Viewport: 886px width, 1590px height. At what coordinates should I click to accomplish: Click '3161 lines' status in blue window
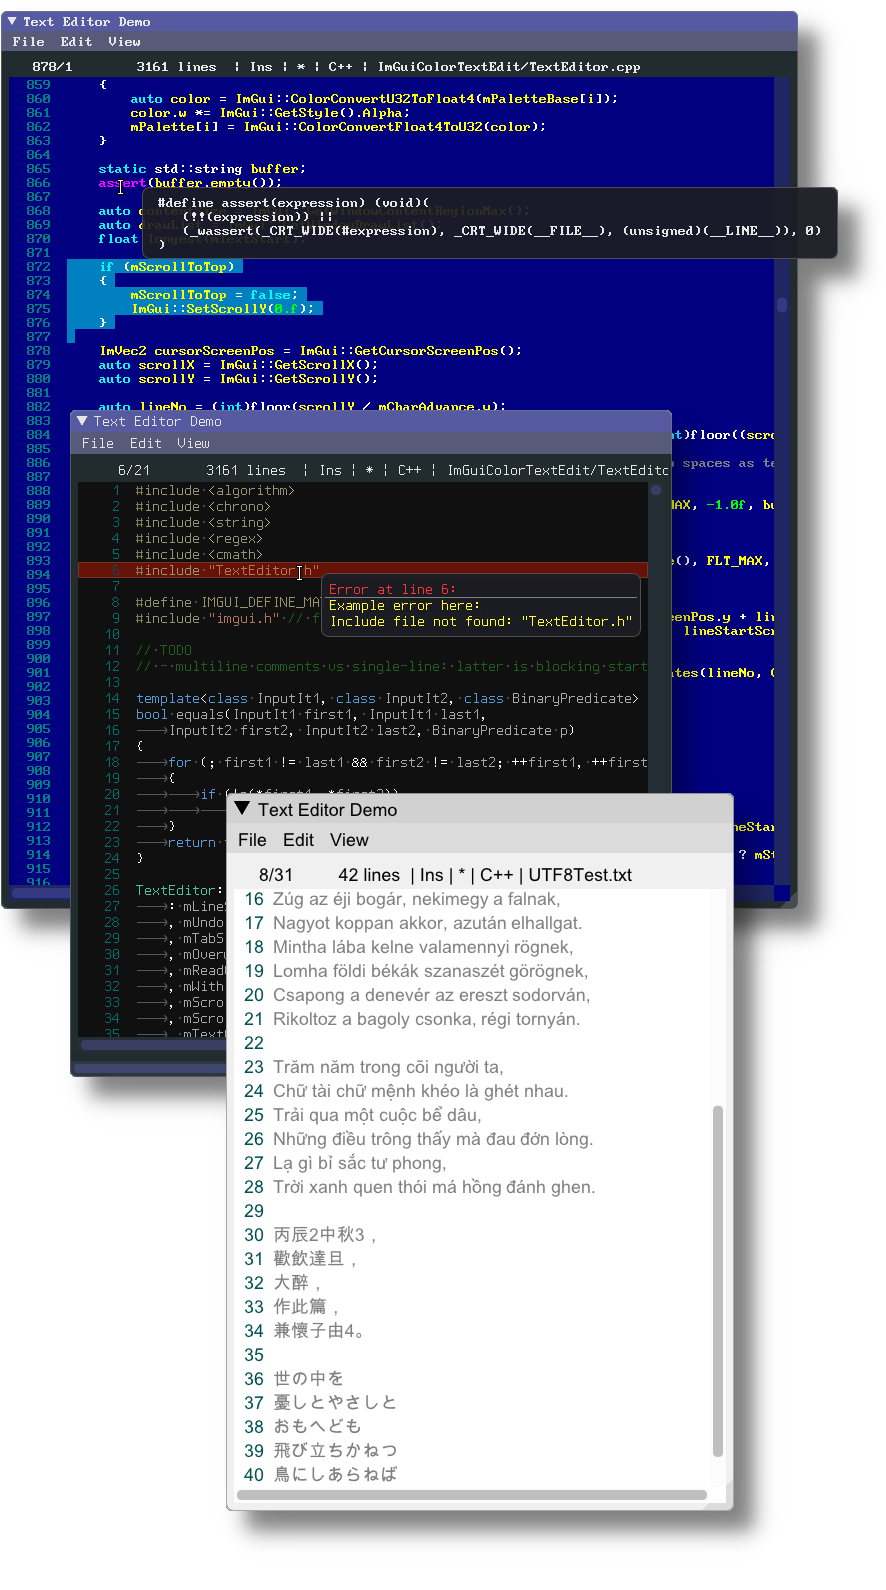(176, 67)
